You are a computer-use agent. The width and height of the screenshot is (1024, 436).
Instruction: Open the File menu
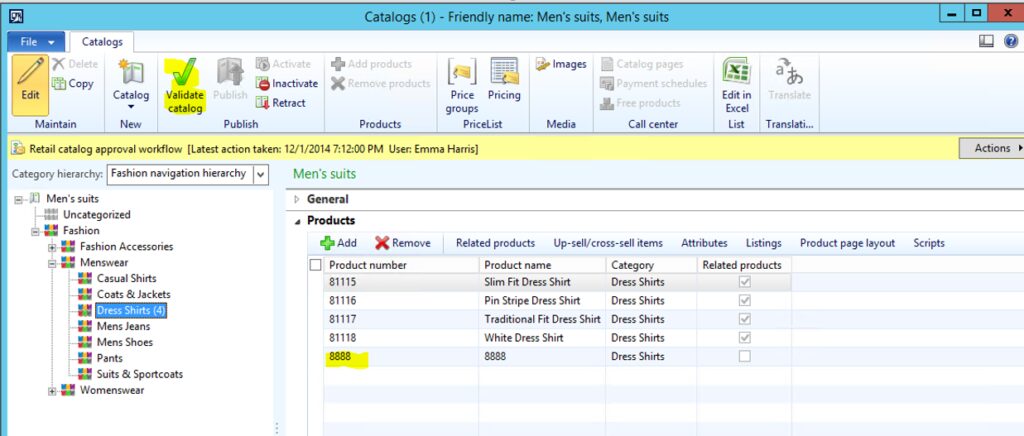point(36,42)
